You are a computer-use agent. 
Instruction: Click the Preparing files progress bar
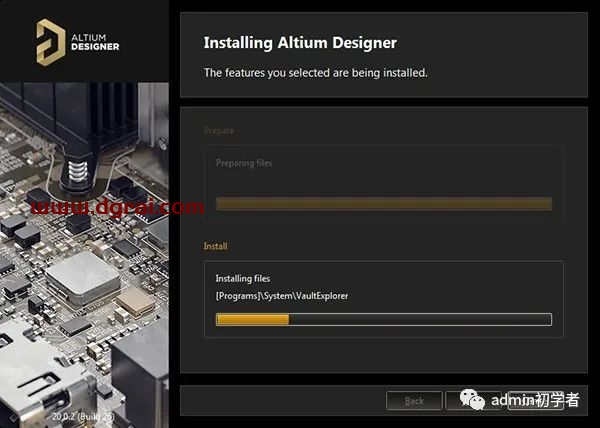click(x=384, y=204)
